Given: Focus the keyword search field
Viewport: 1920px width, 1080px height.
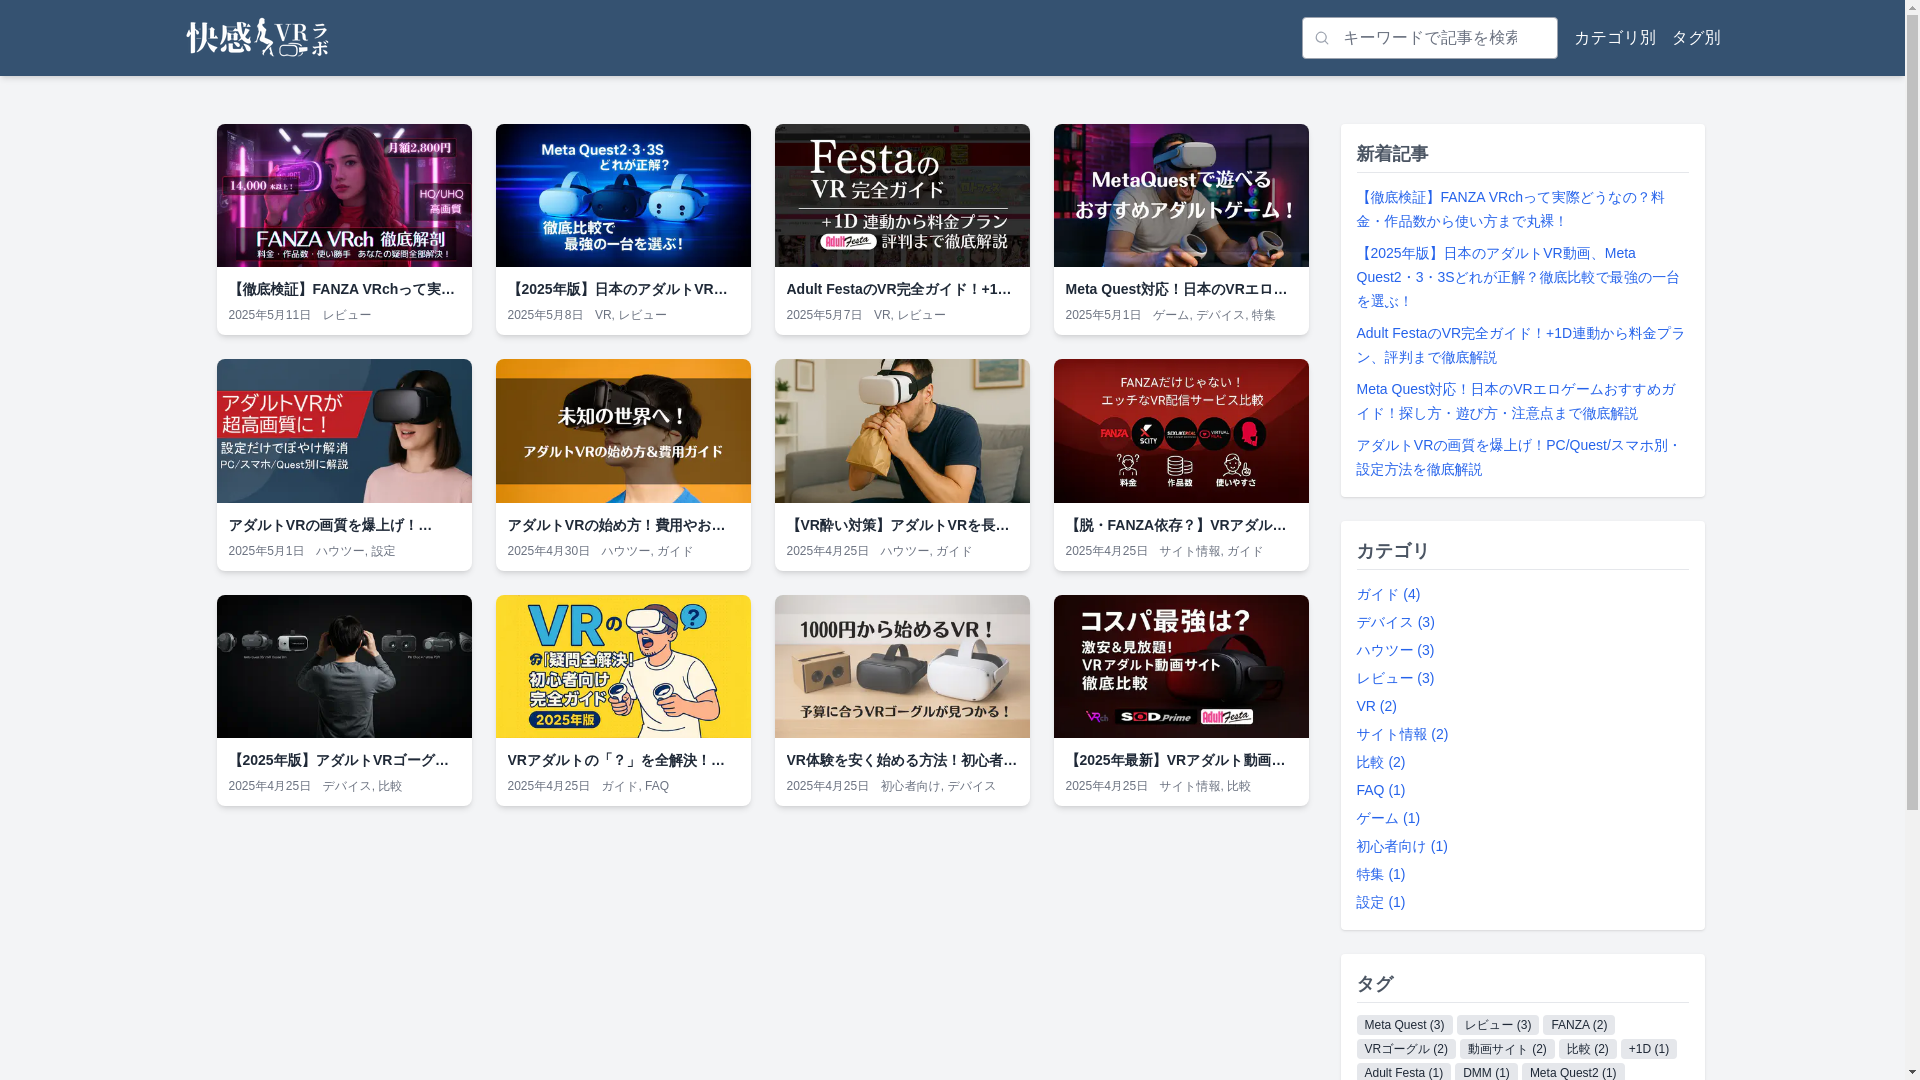Looking at the screenshot, I should [1429, 38].
